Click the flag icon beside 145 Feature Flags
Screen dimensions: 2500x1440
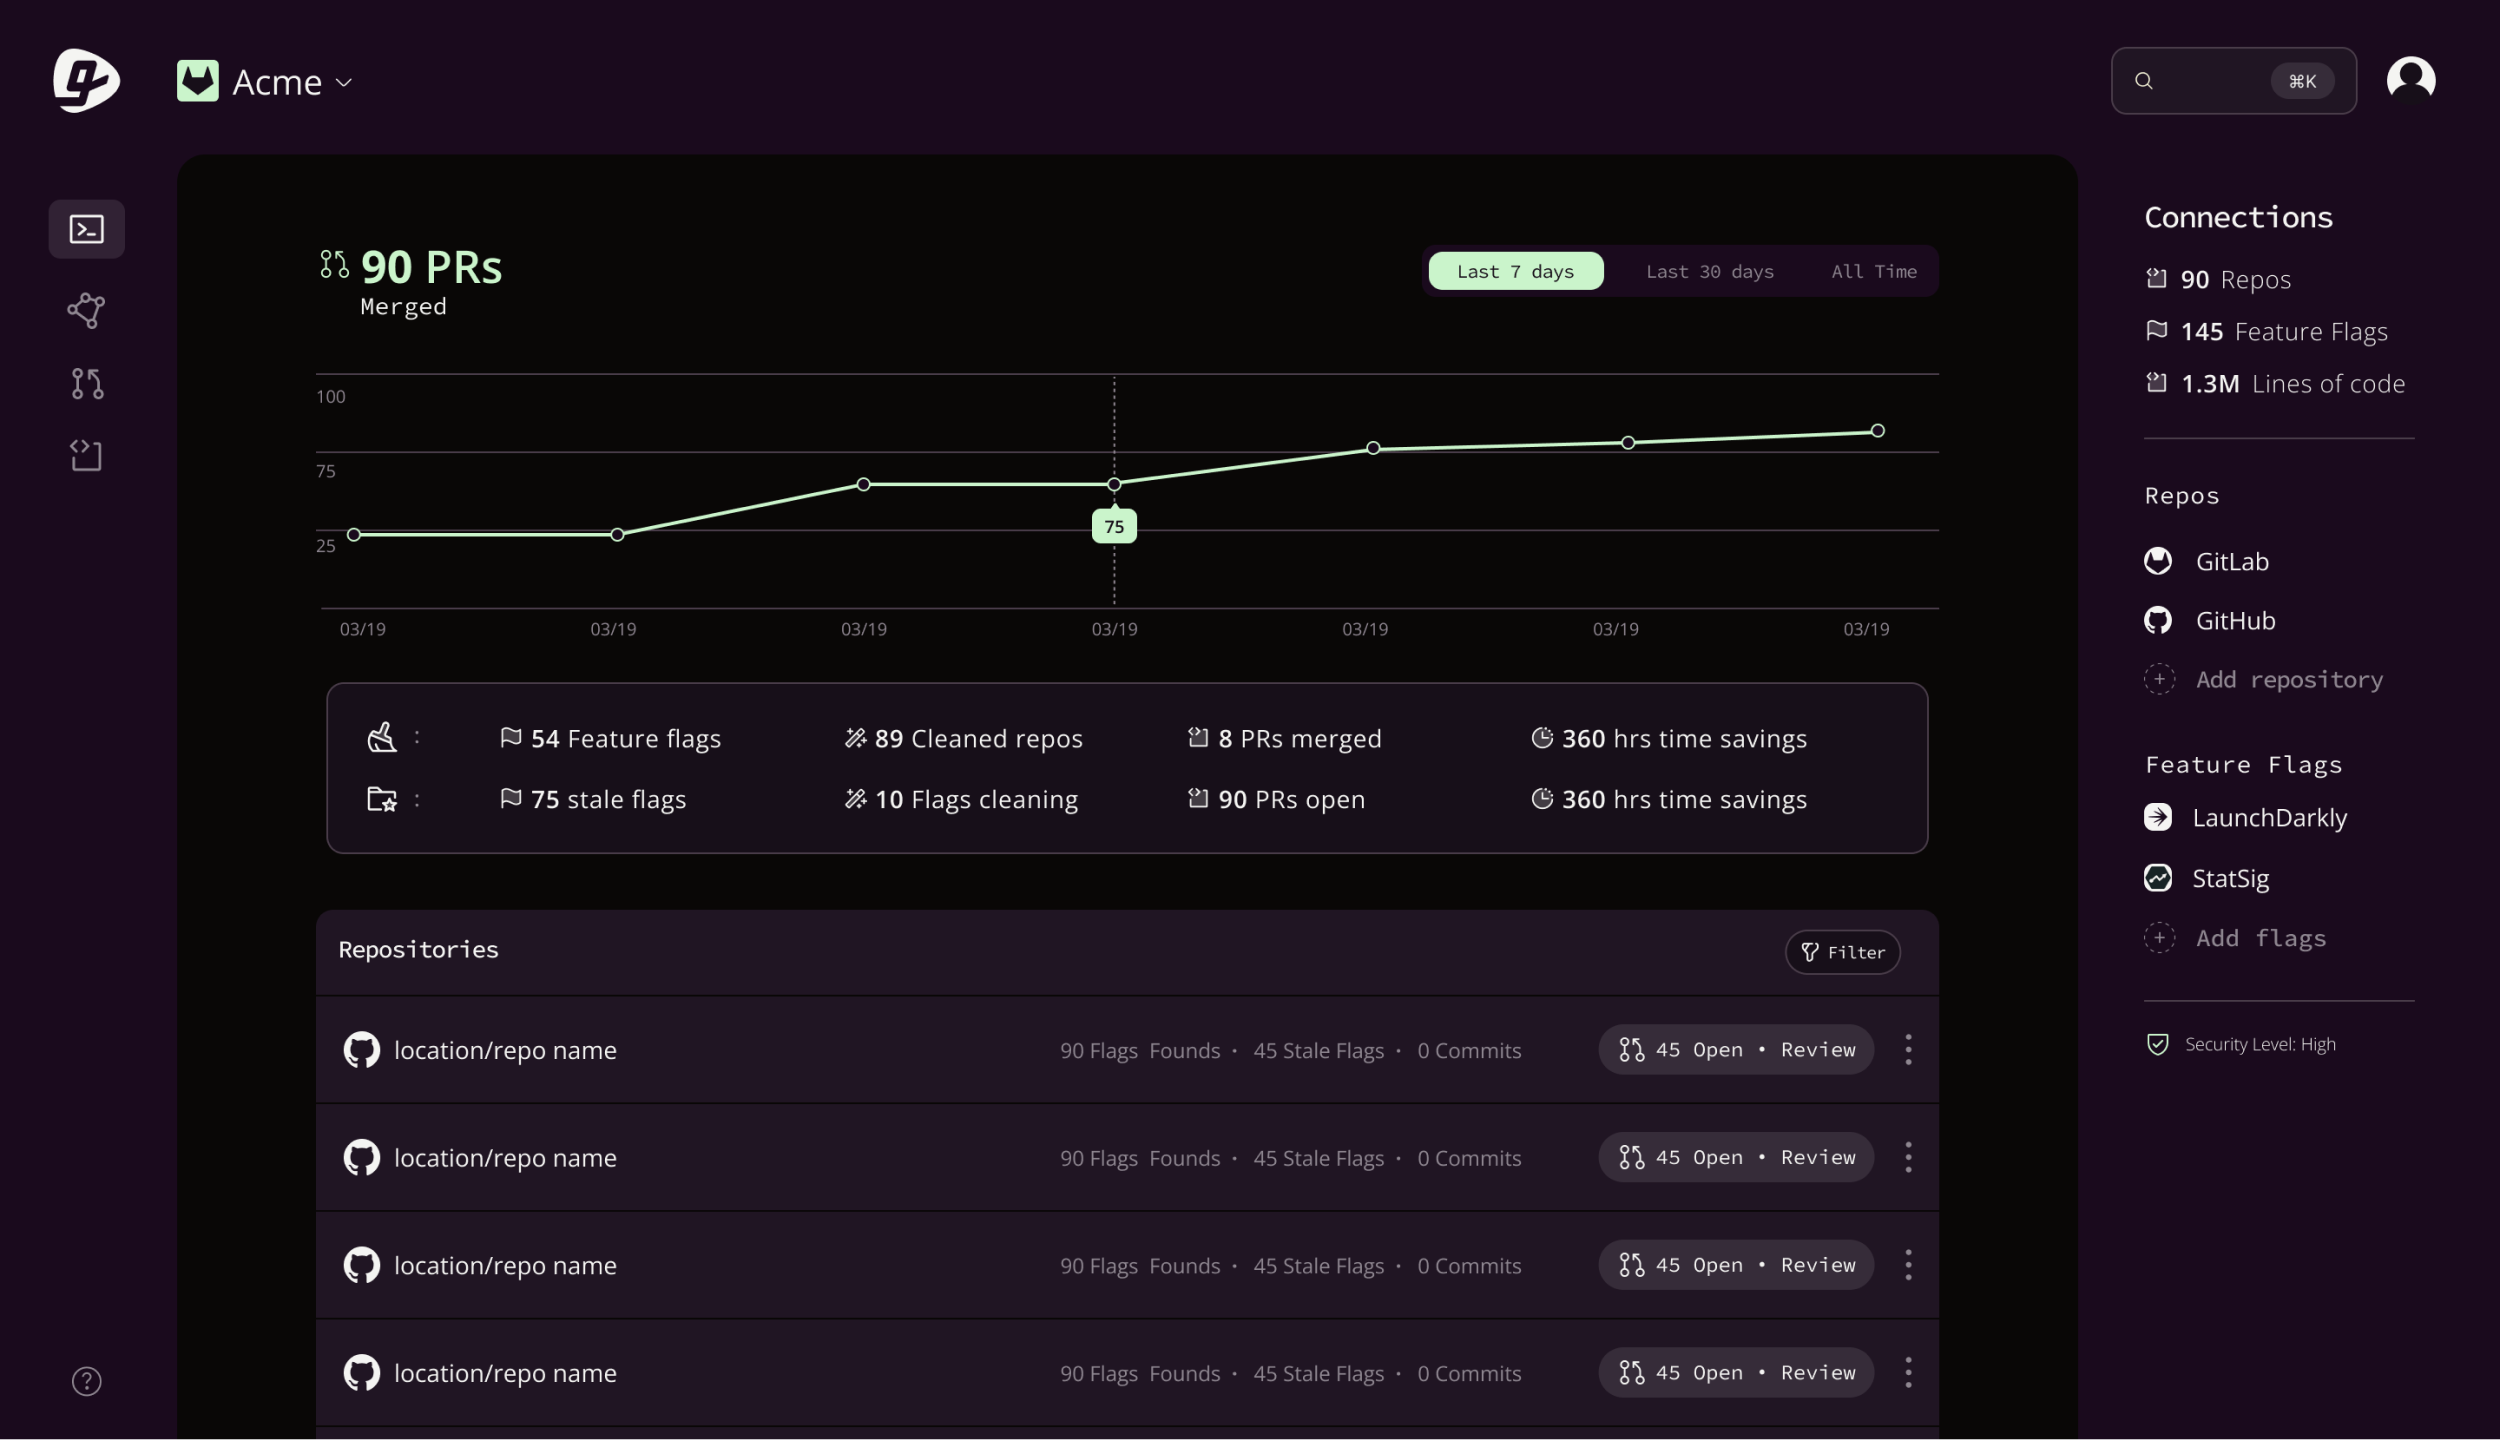click(2157, 330)
